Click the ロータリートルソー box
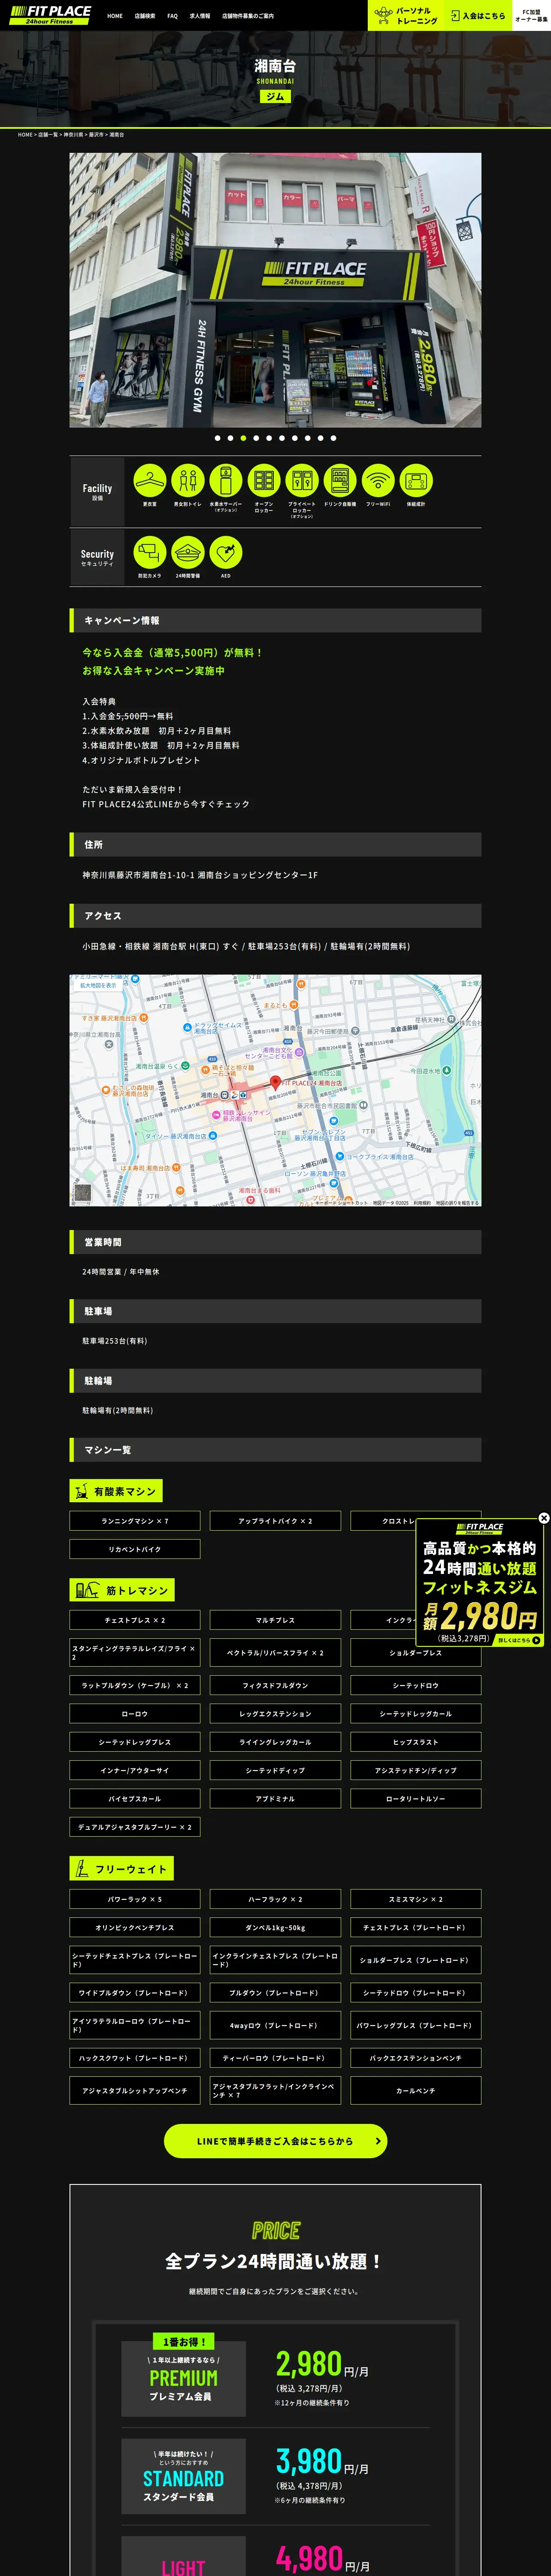 (x=416, y=1798)
